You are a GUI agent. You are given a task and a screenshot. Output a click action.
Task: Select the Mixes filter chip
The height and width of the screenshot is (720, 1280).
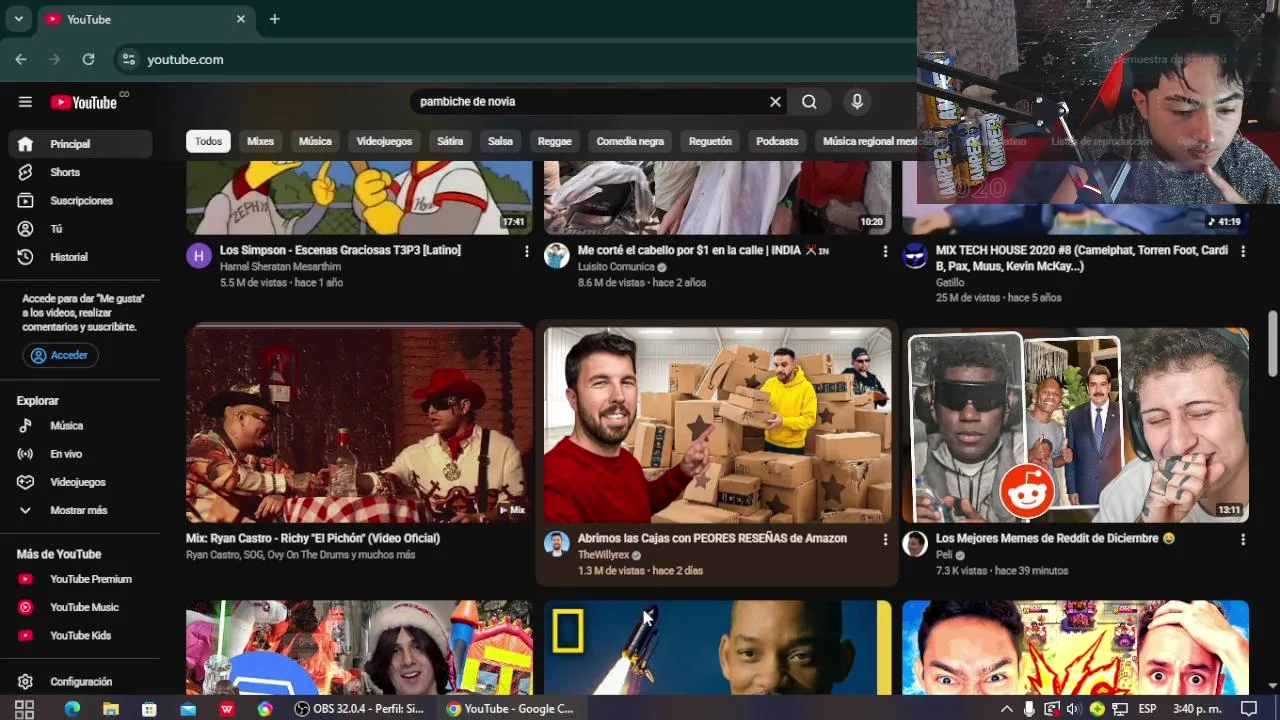click(260, 141)
